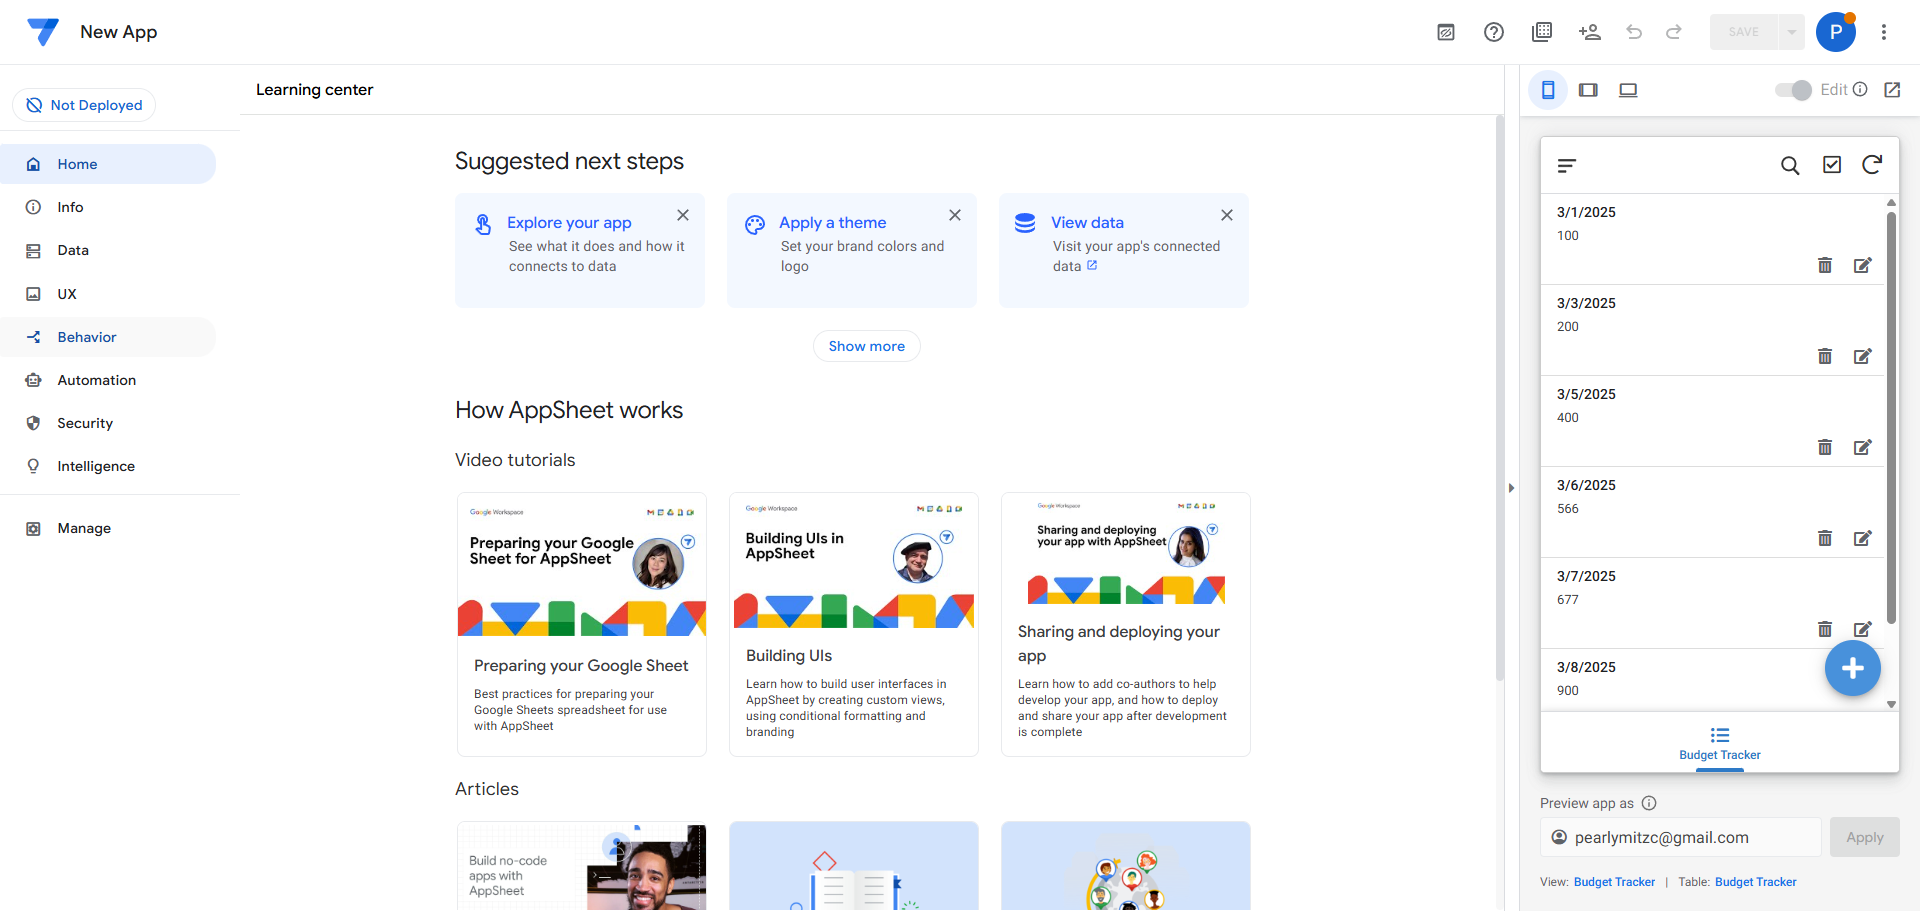Edit the 3/3/2025 row with pencil icon

1862,356
